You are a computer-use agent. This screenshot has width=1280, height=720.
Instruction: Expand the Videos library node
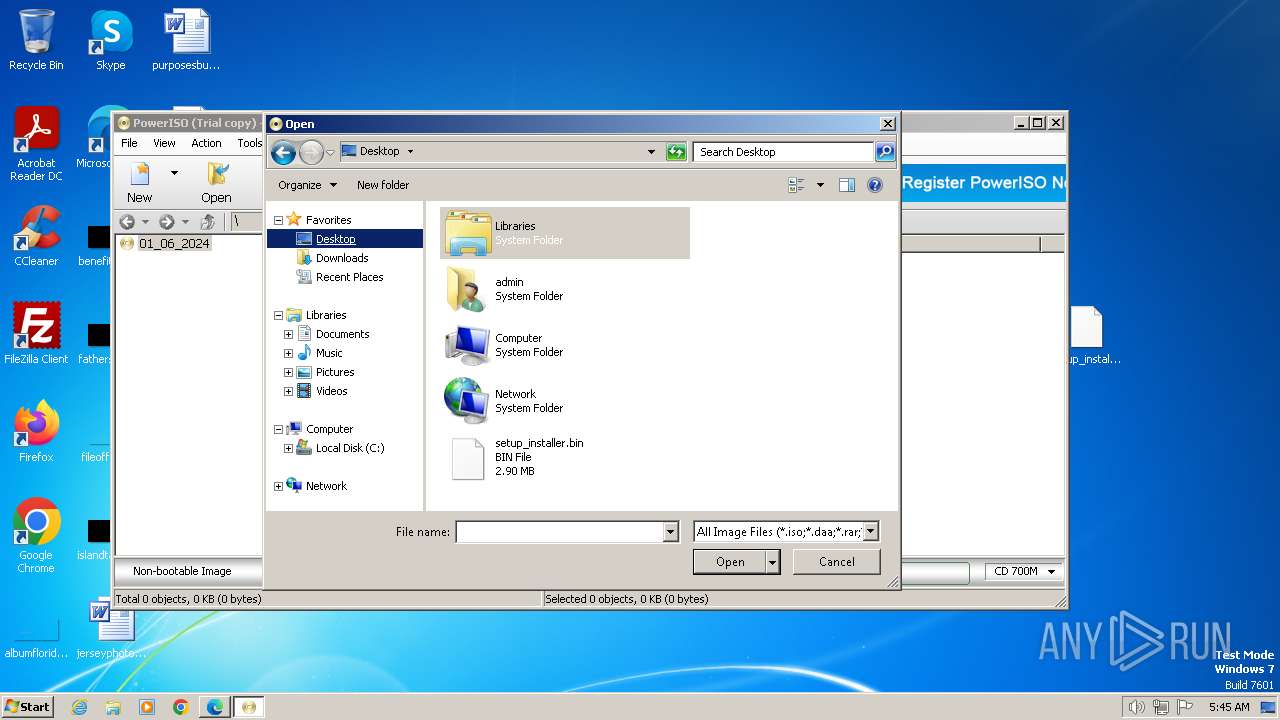(288, 391)
